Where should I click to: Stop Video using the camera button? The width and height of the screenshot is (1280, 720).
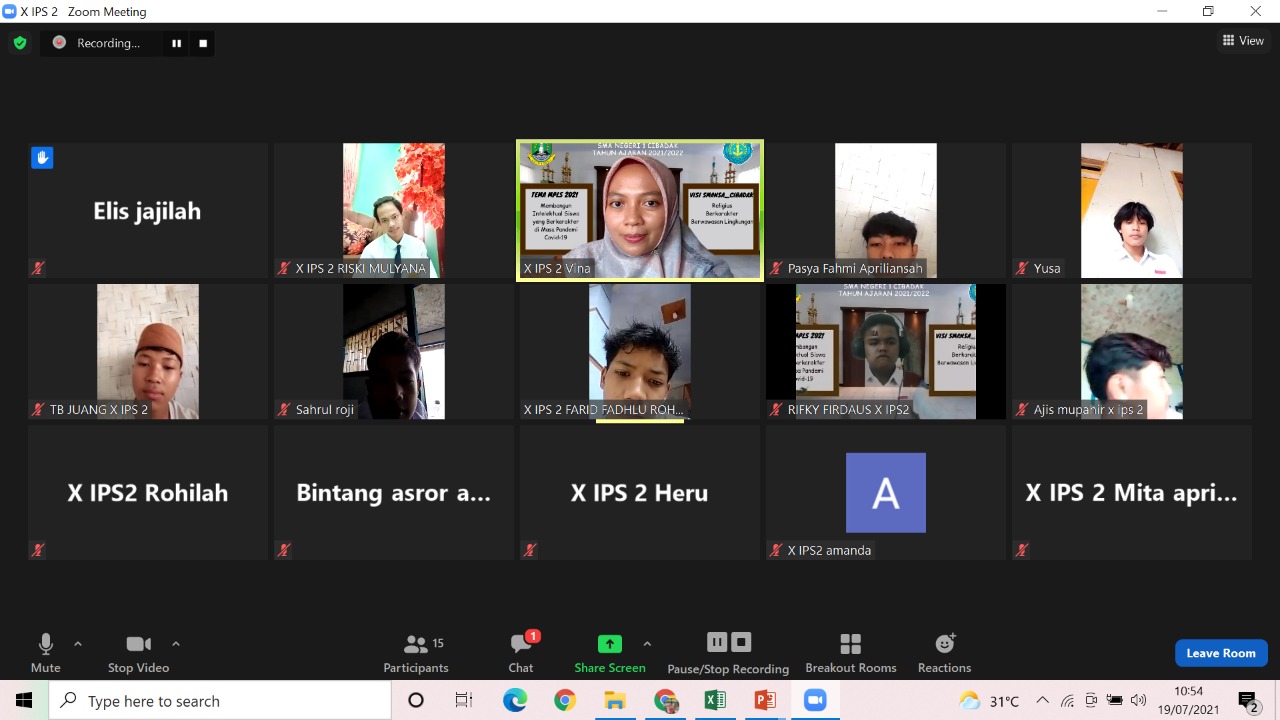[138, 654]
